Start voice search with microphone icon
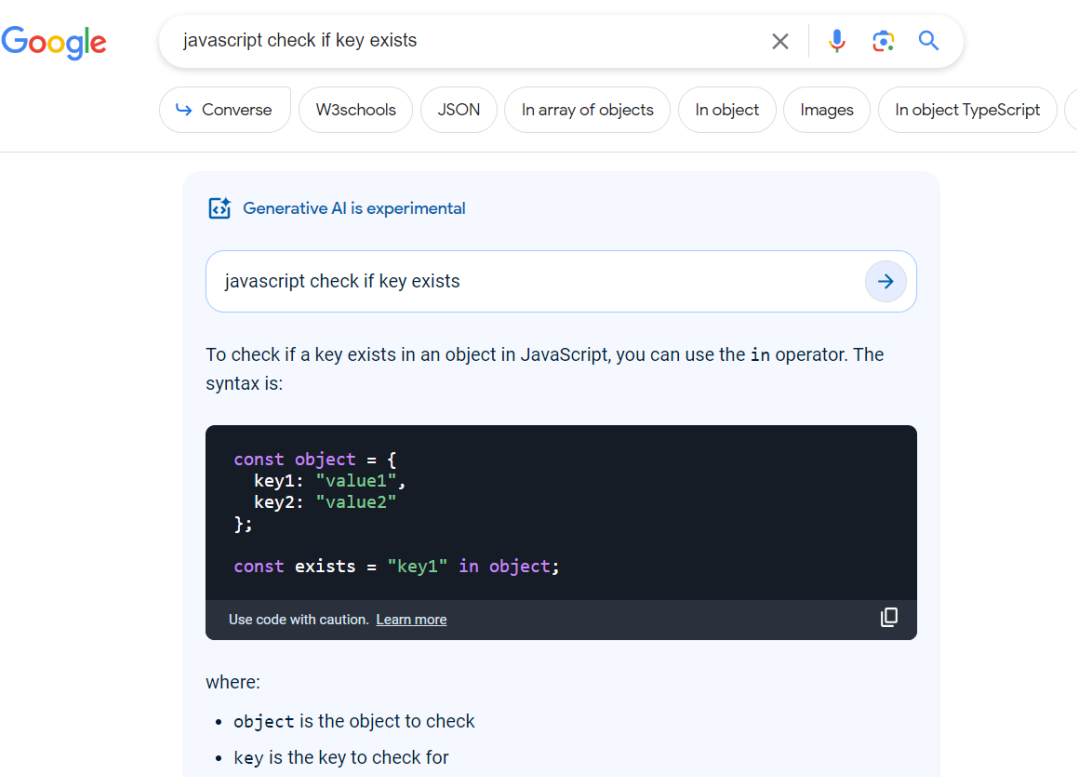1077x777 pixels. 837,41
